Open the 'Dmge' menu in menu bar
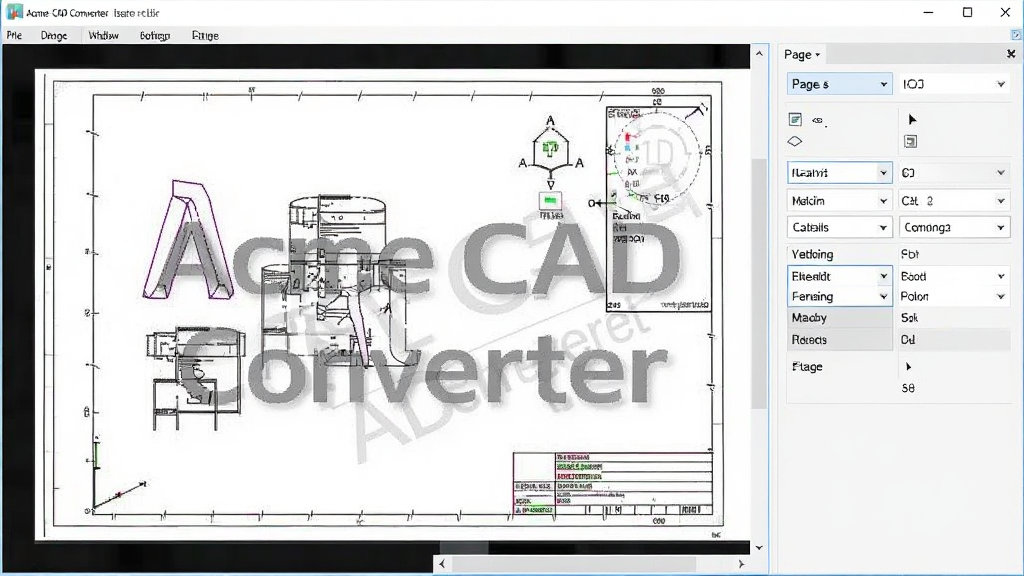Image resolution: width=1024 pixels, height=576 pixels. click(x=54, y=35)
